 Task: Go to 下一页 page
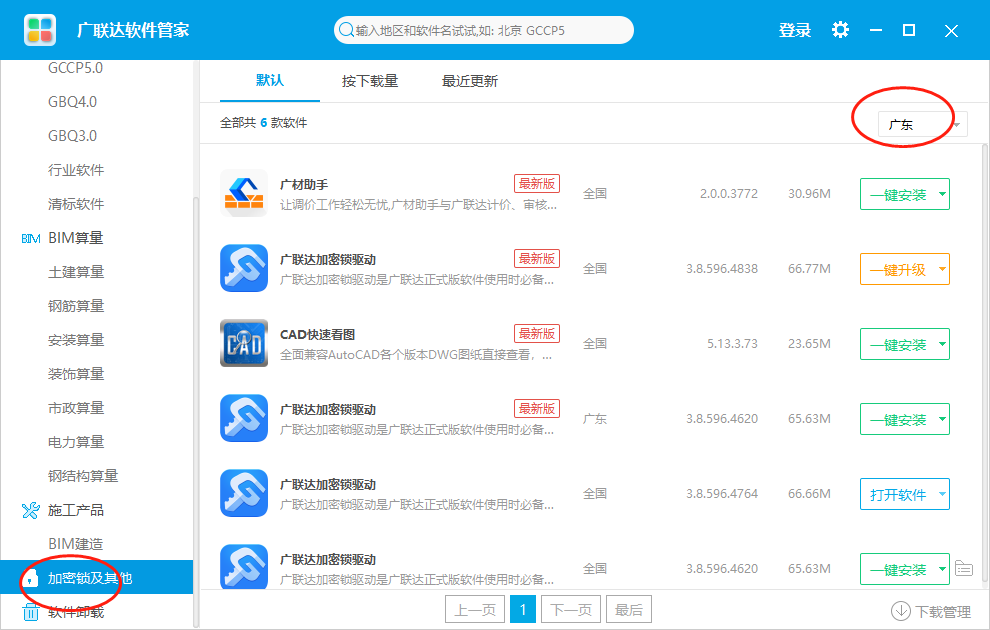[571, 610]
